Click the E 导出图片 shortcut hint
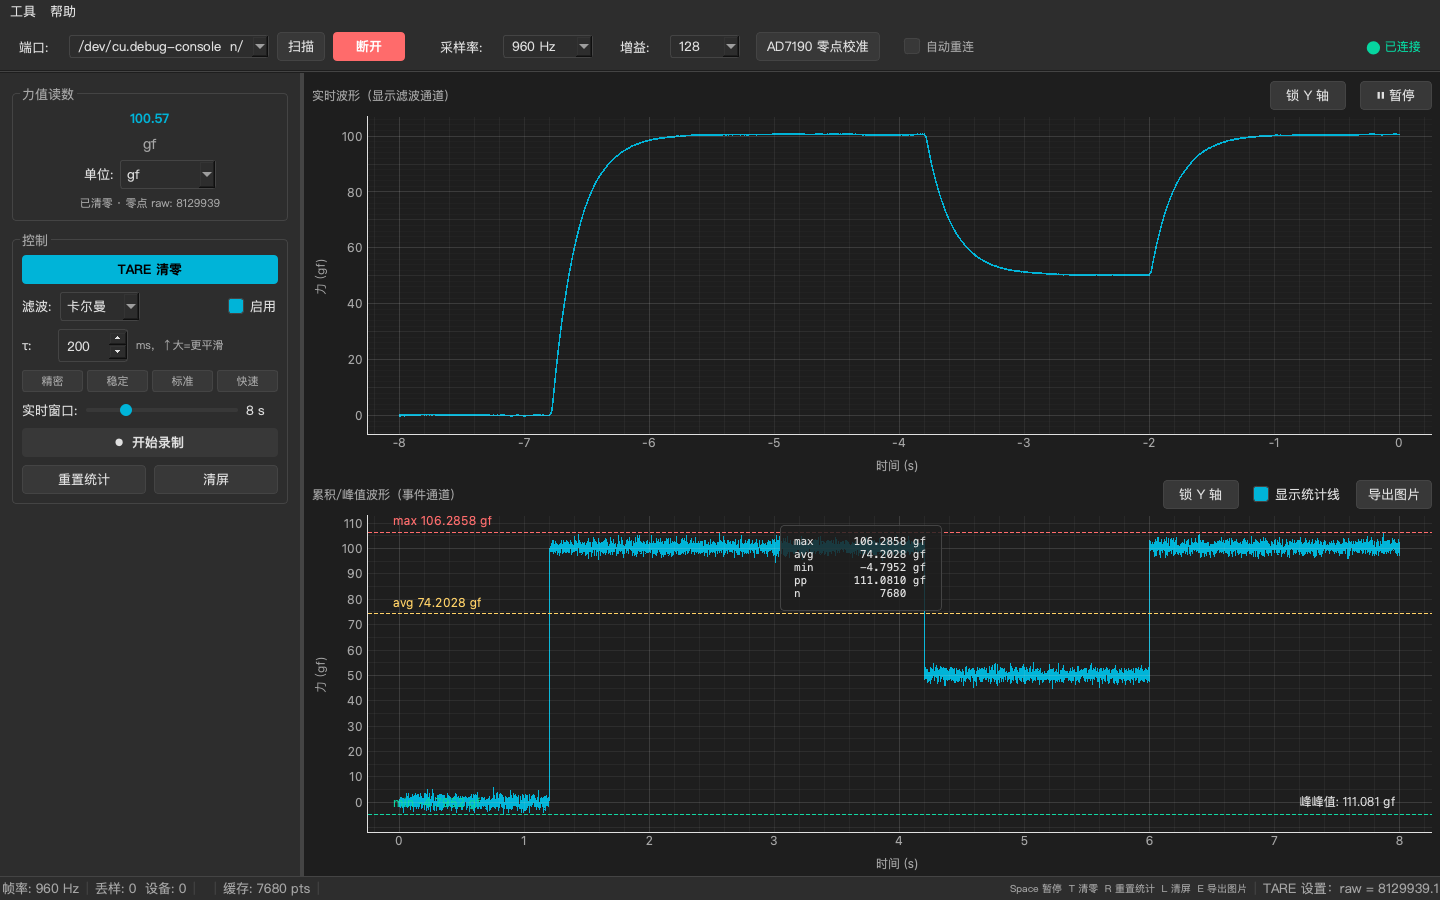Screen dimensions: 1440x900 1221,888
